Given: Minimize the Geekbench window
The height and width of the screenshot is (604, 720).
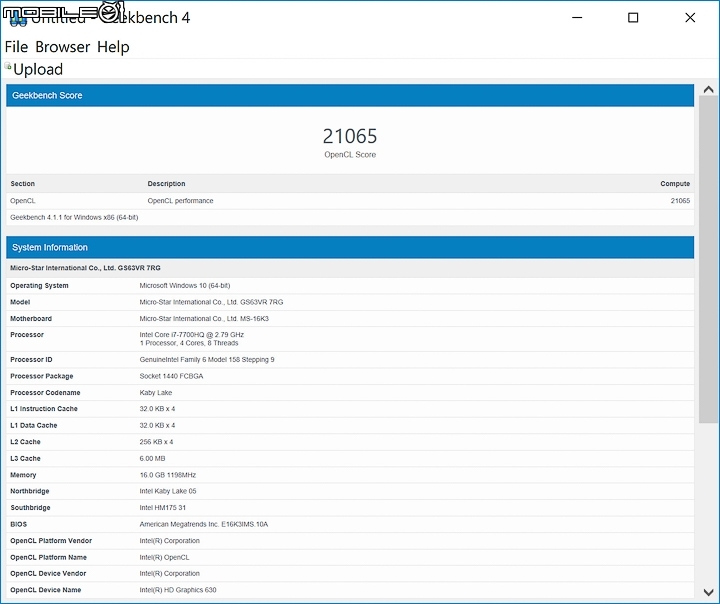Looking at the screenshot, I should point(577,17).
